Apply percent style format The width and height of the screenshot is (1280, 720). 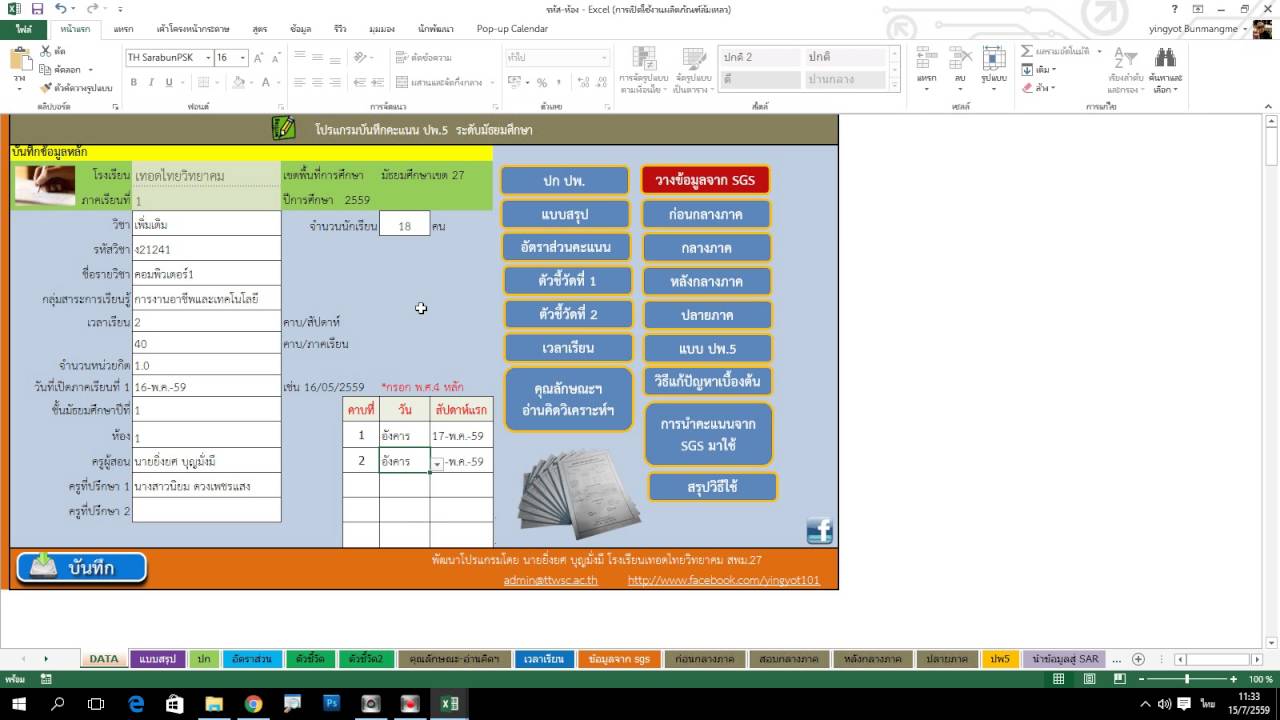[x=541, y=82]
